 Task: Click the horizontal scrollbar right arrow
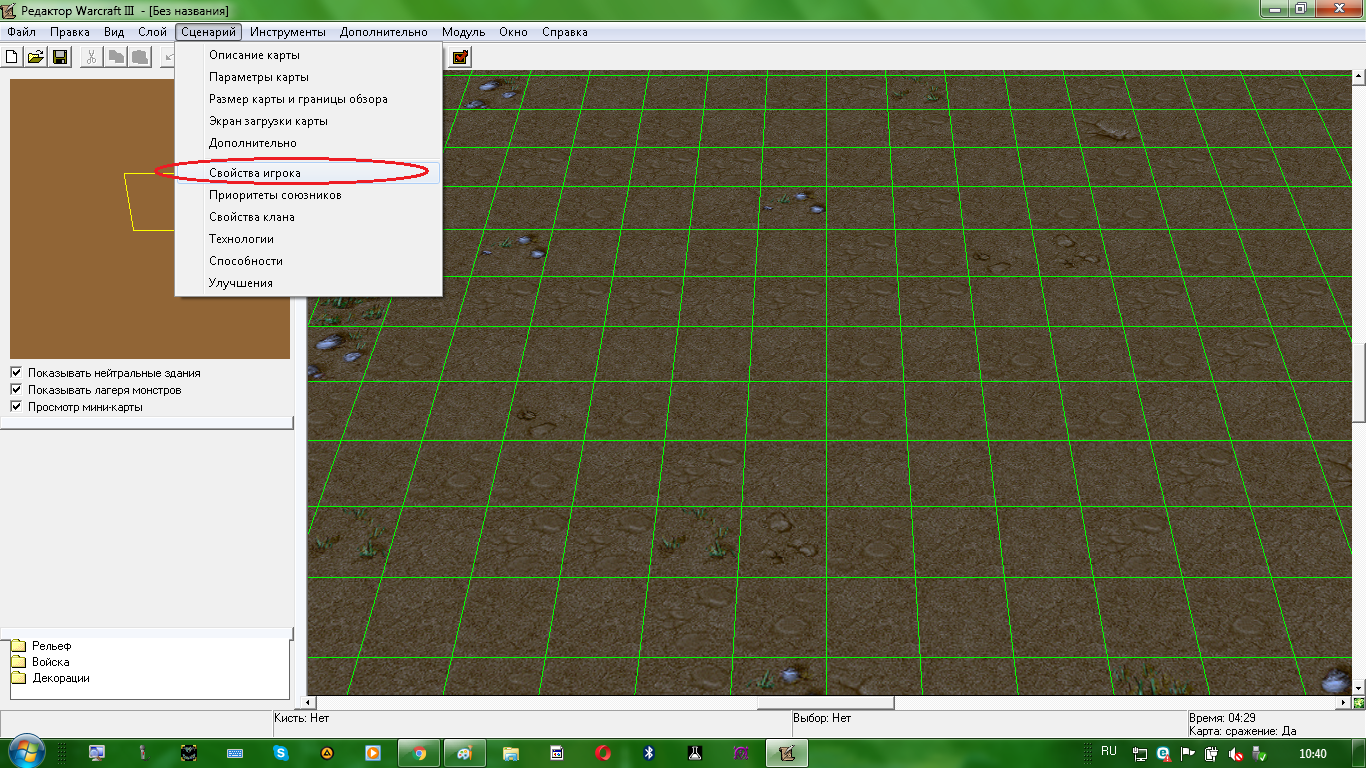click(x=1345, y=703)
